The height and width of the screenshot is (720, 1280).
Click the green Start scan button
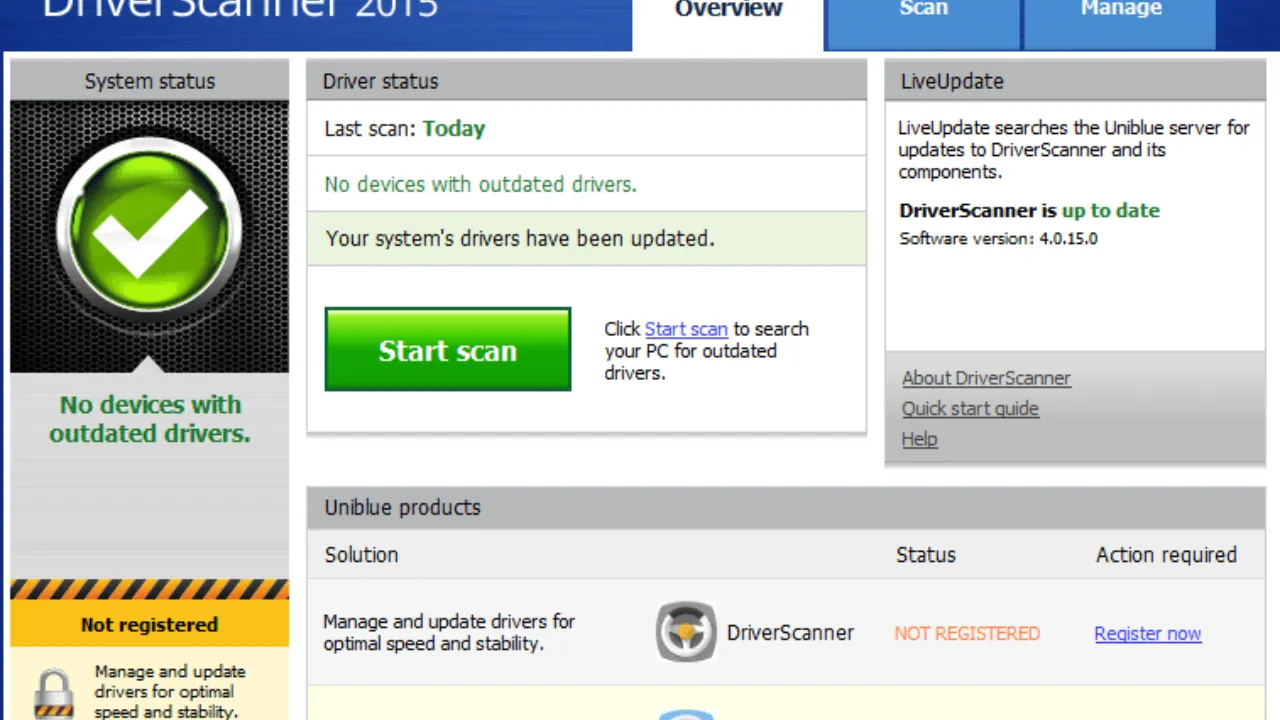(x=448, y=349)
